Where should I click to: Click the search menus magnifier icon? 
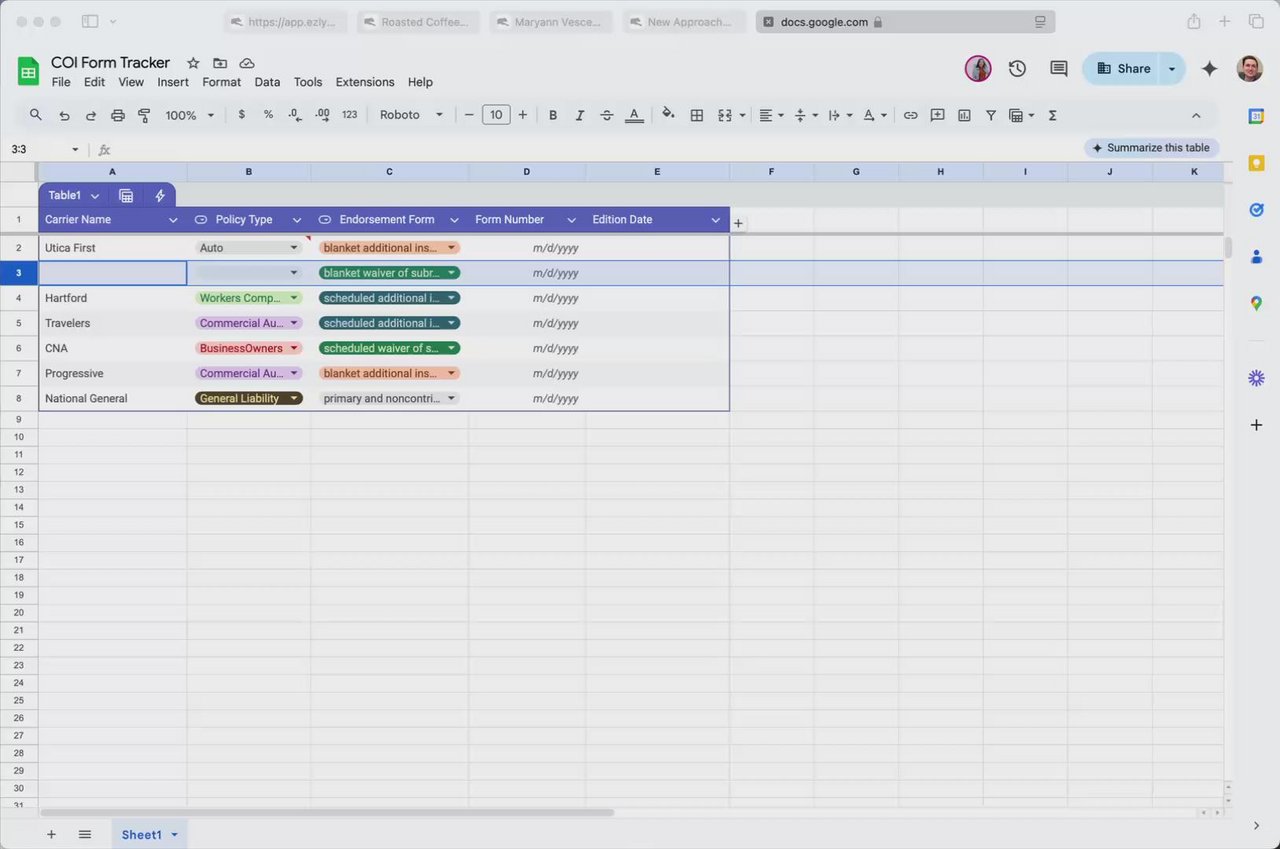pyautogui.click(x=36, y=115)
